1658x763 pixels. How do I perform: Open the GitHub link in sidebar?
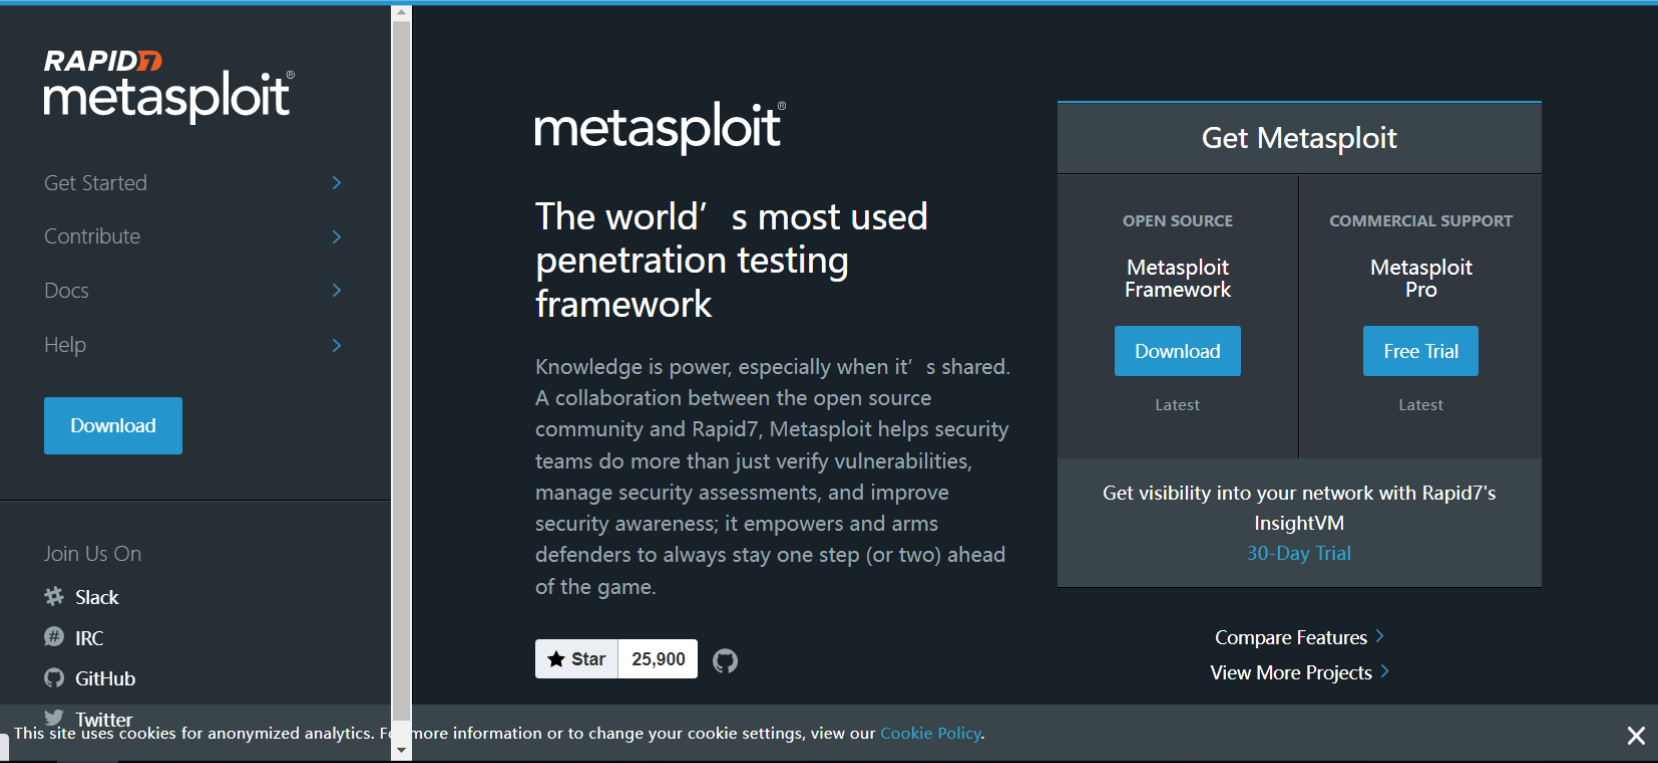pyautogui.click(x=105, y=678)
